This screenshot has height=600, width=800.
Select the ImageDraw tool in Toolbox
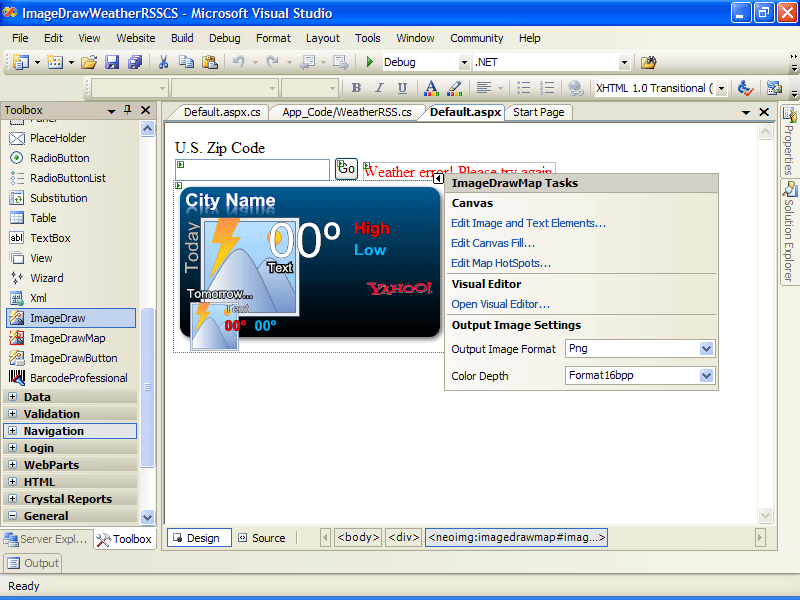pyautogui.click(x=71, y=318)
